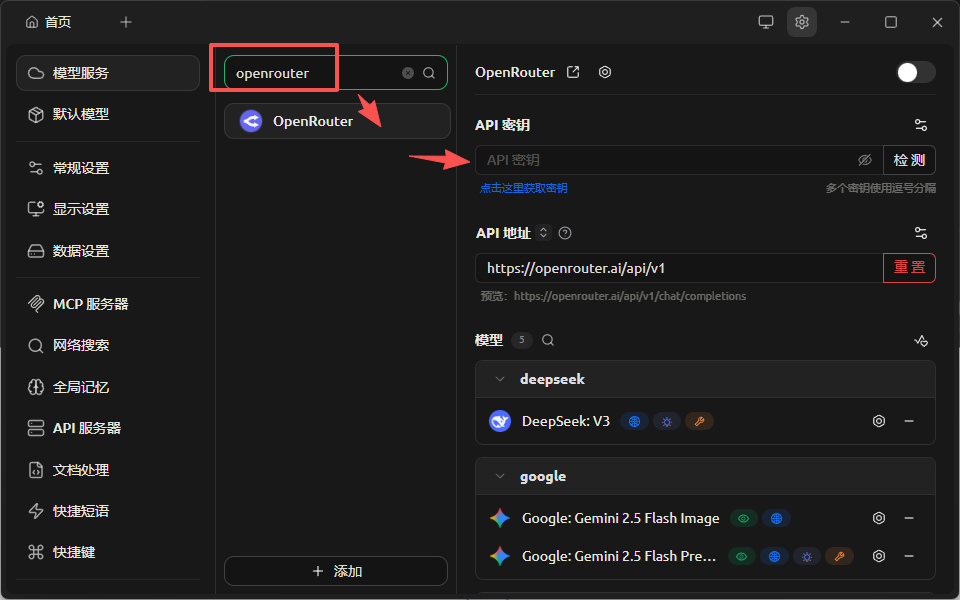Select 显示设置 from the settings menu

click(80, 209)
